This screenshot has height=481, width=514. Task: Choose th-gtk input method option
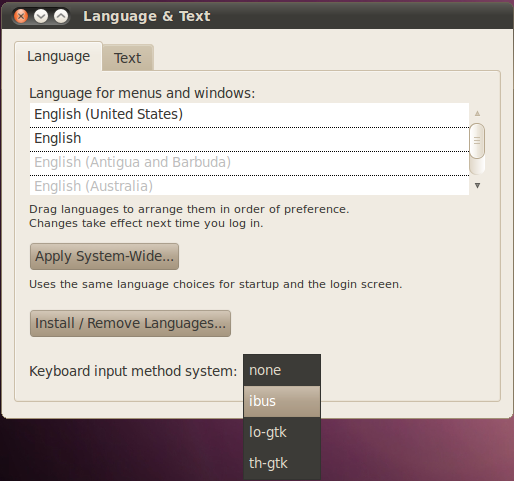[282, 463]
